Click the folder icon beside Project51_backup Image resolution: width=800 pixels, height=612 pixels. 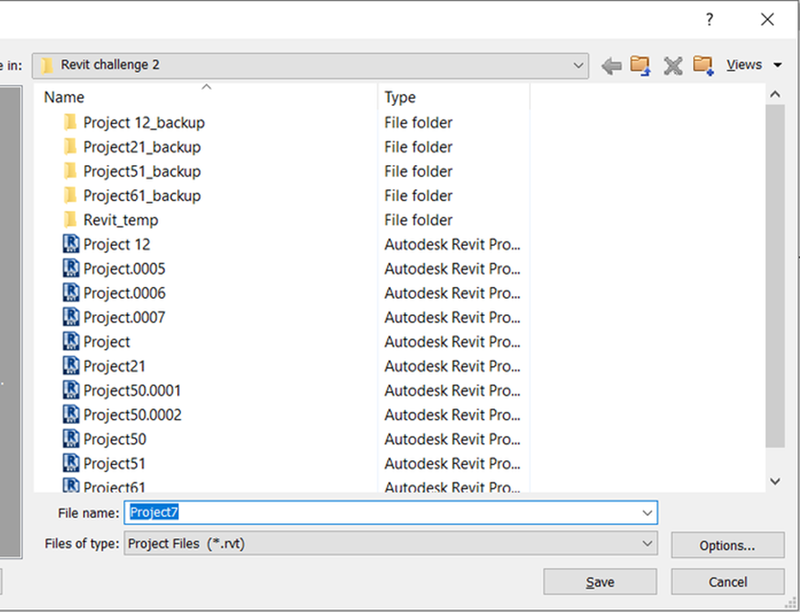pos(70,171)
